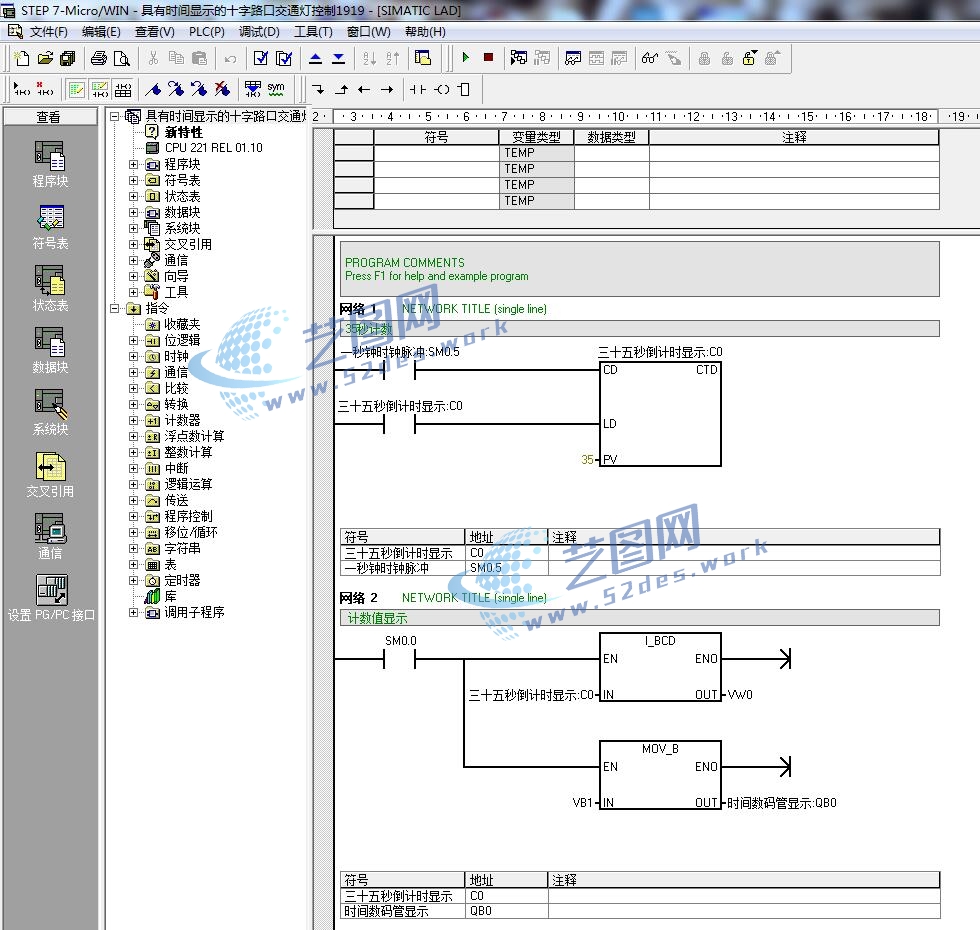Click the 查看 navigation bar header
Image resolution: width=980 pixels, height=930 pixels.
50,117
